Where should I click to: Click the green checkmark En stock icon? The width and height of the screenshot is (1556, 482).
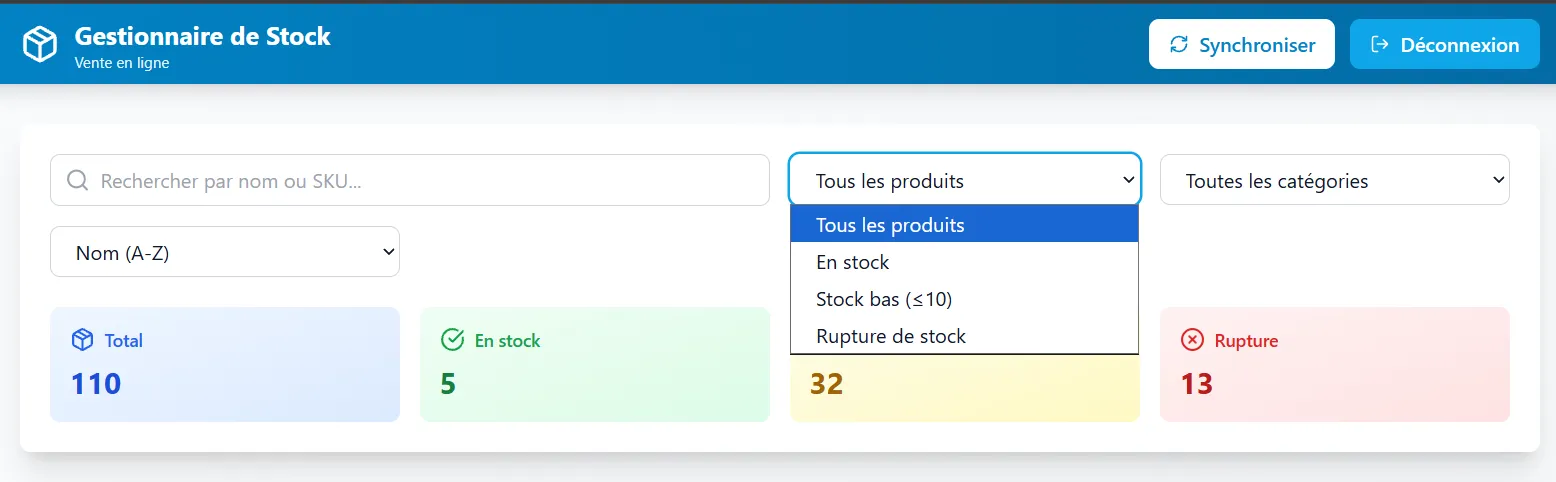[x=452, y=340]
